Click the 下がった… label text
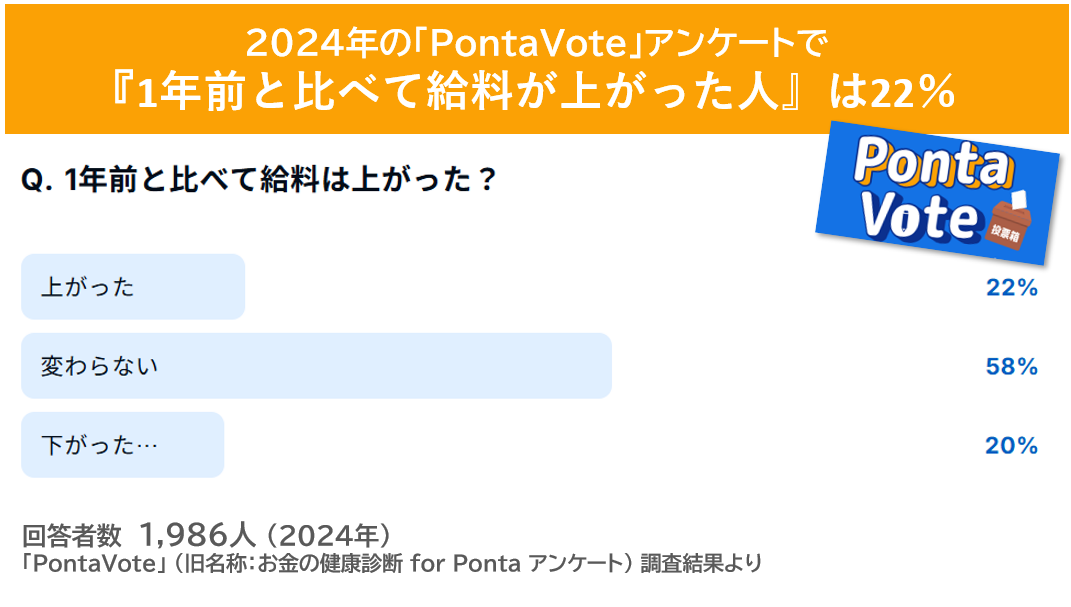This screenshot has width=1071, height=607. tap(100, 445)
